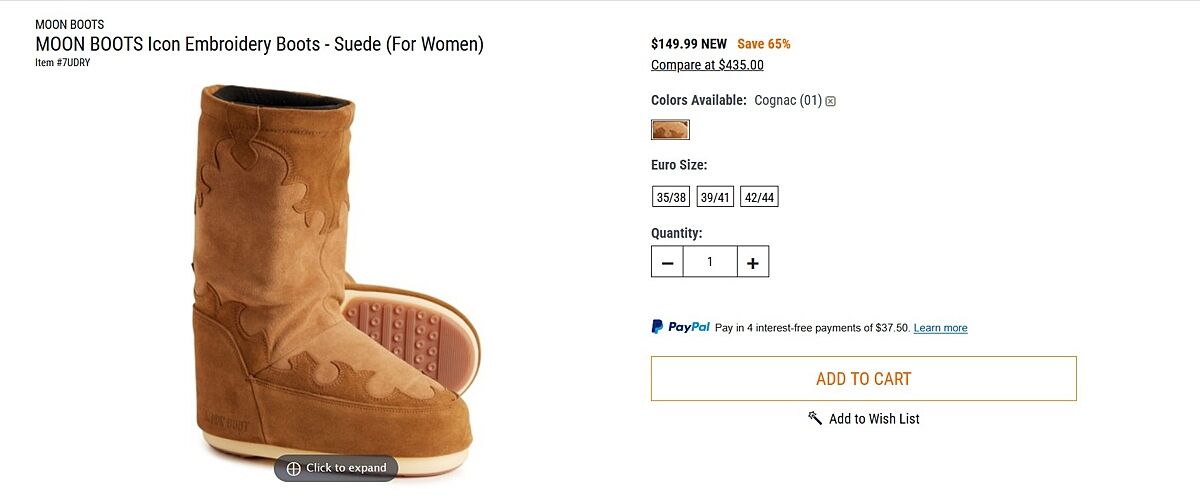The height and width of the screenshot is (501, 1200).
Task: Pick Euro size 42/44
Action: click(x=759, y=197)
